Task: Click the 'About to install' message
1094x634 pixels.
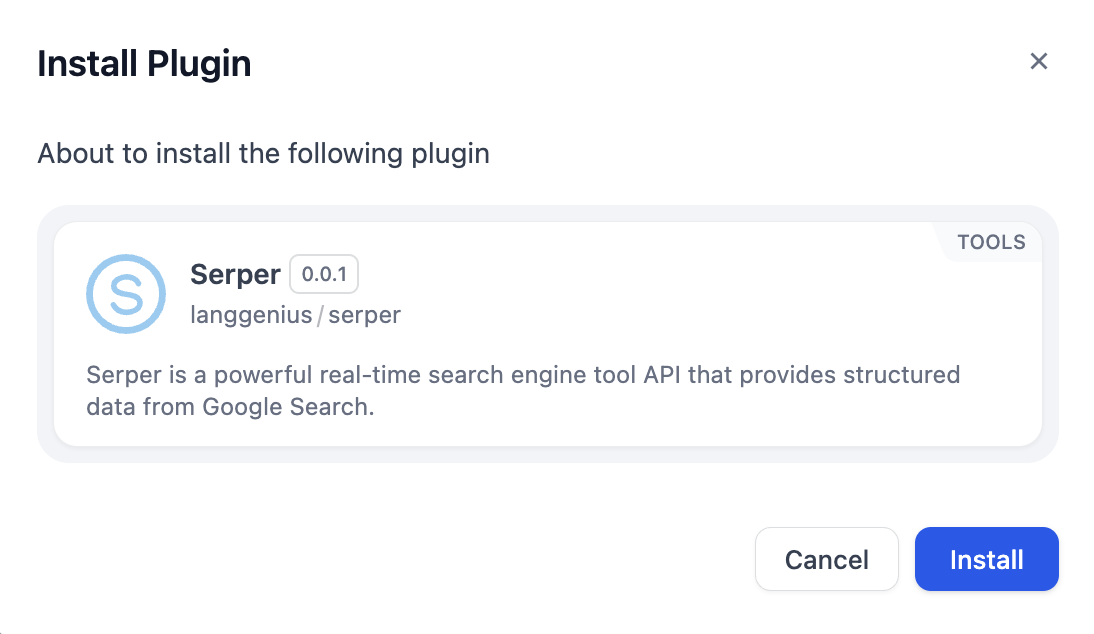Action: 263,154
